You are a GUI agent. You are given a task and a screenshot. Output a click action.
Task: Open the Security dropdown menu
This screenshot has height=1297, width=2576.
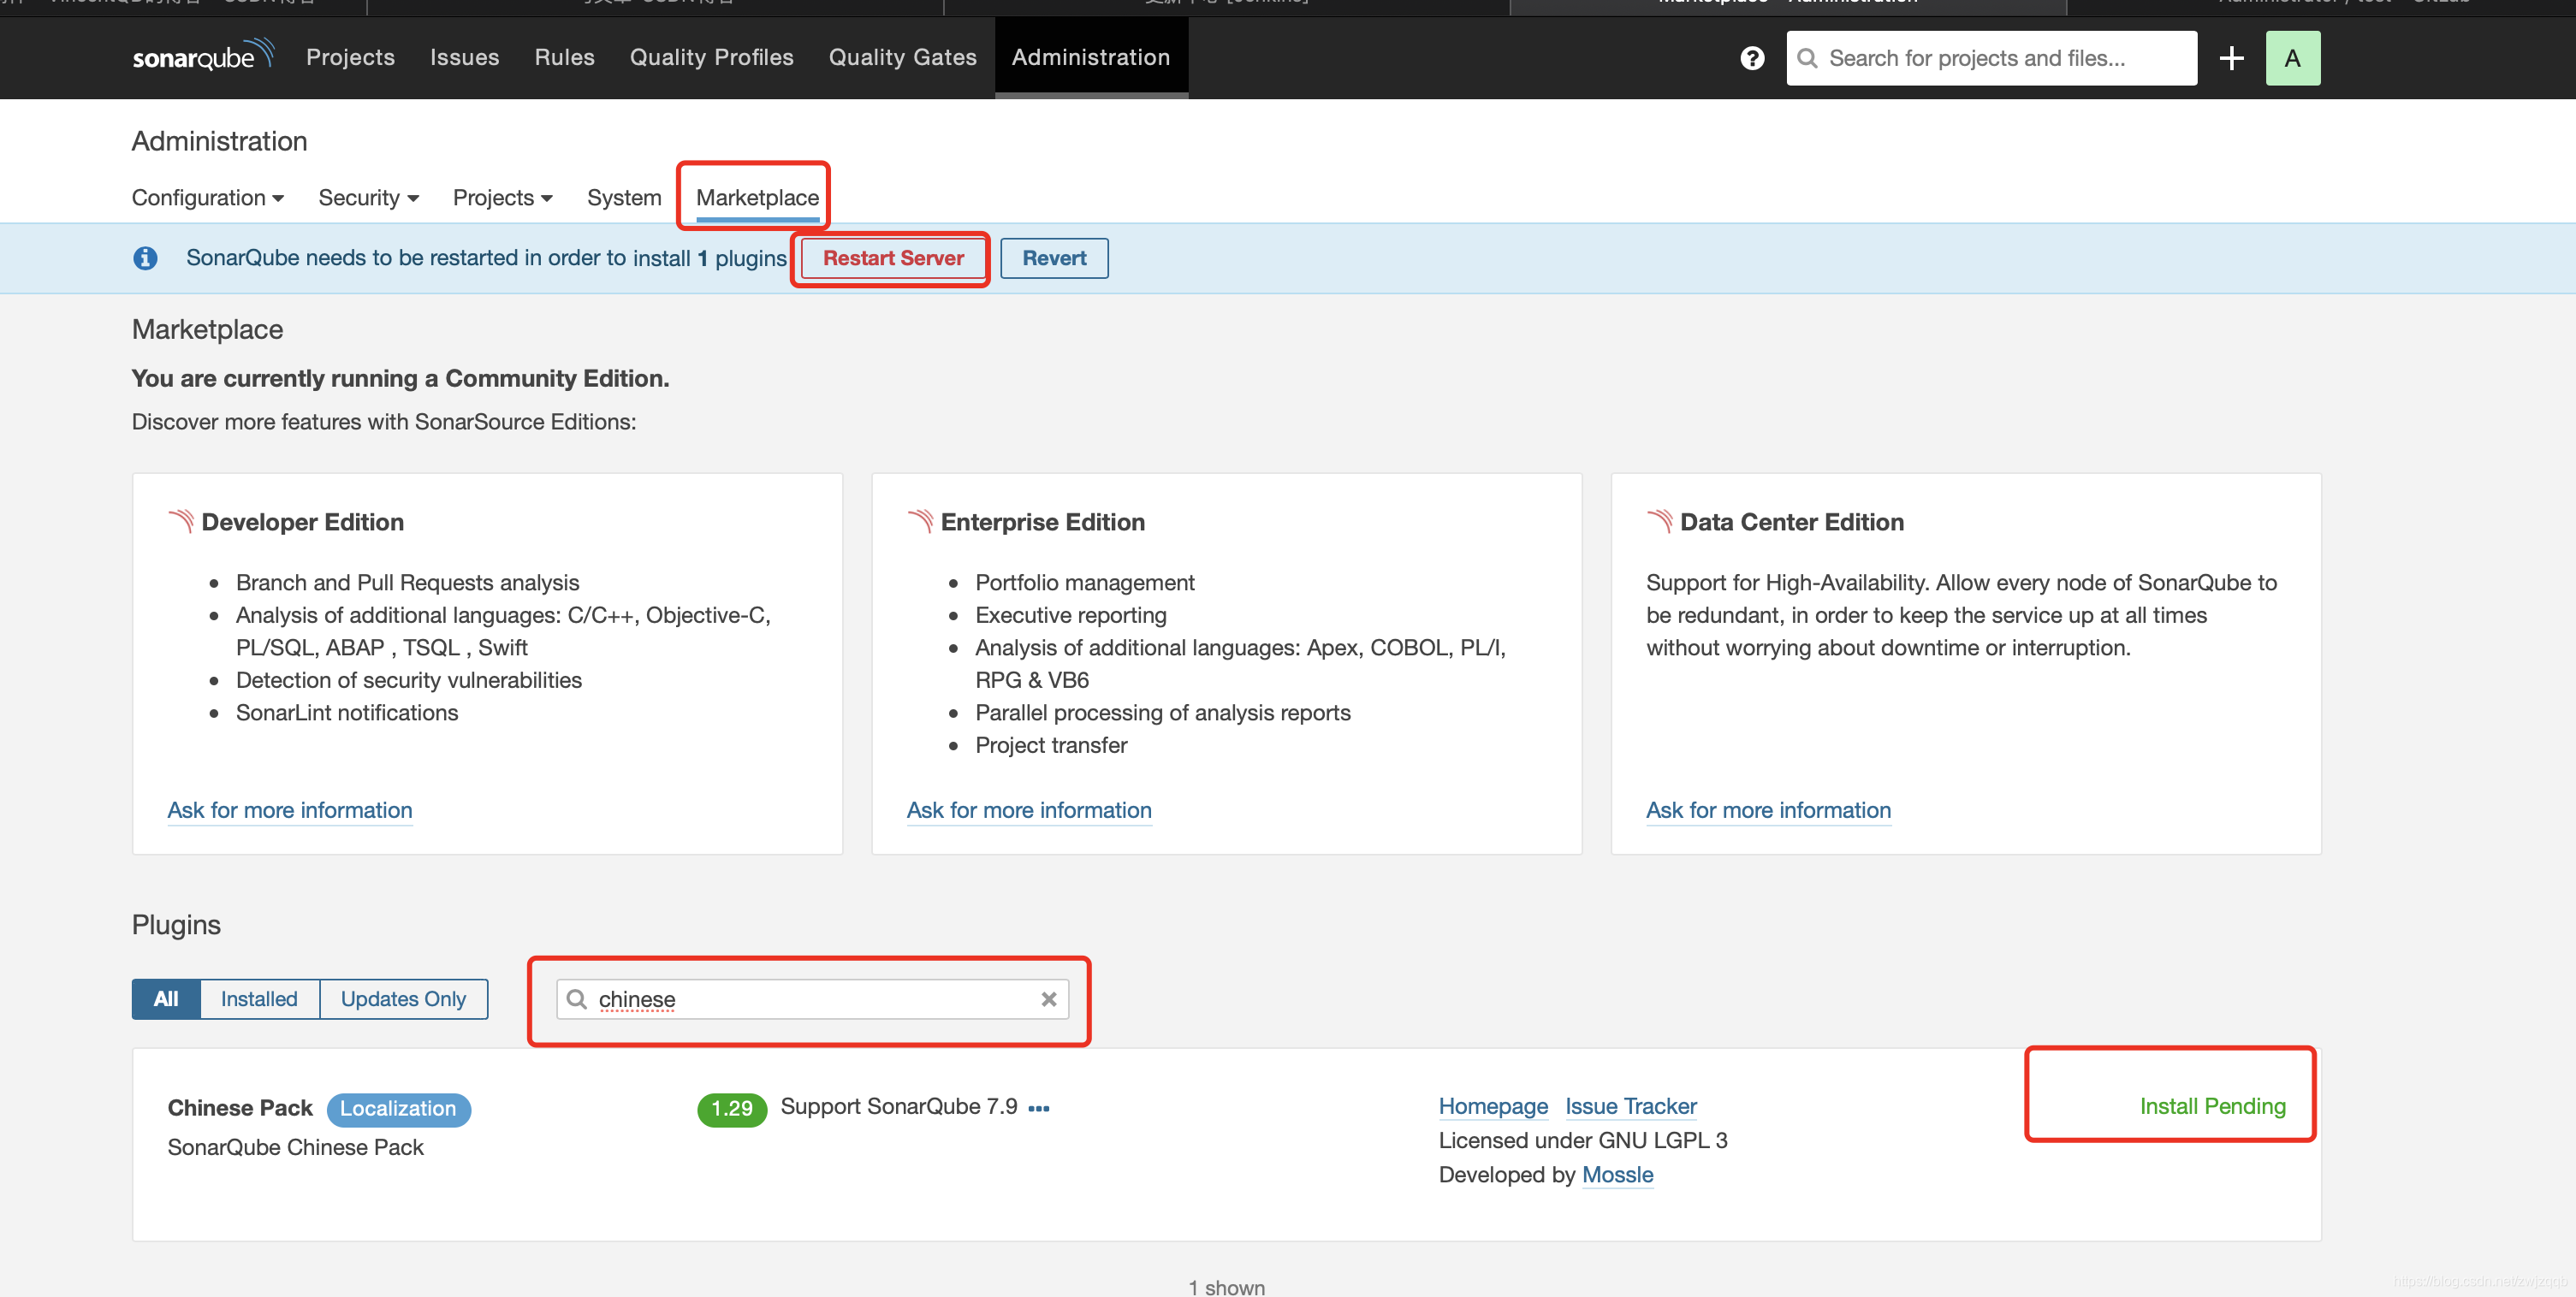367,198
